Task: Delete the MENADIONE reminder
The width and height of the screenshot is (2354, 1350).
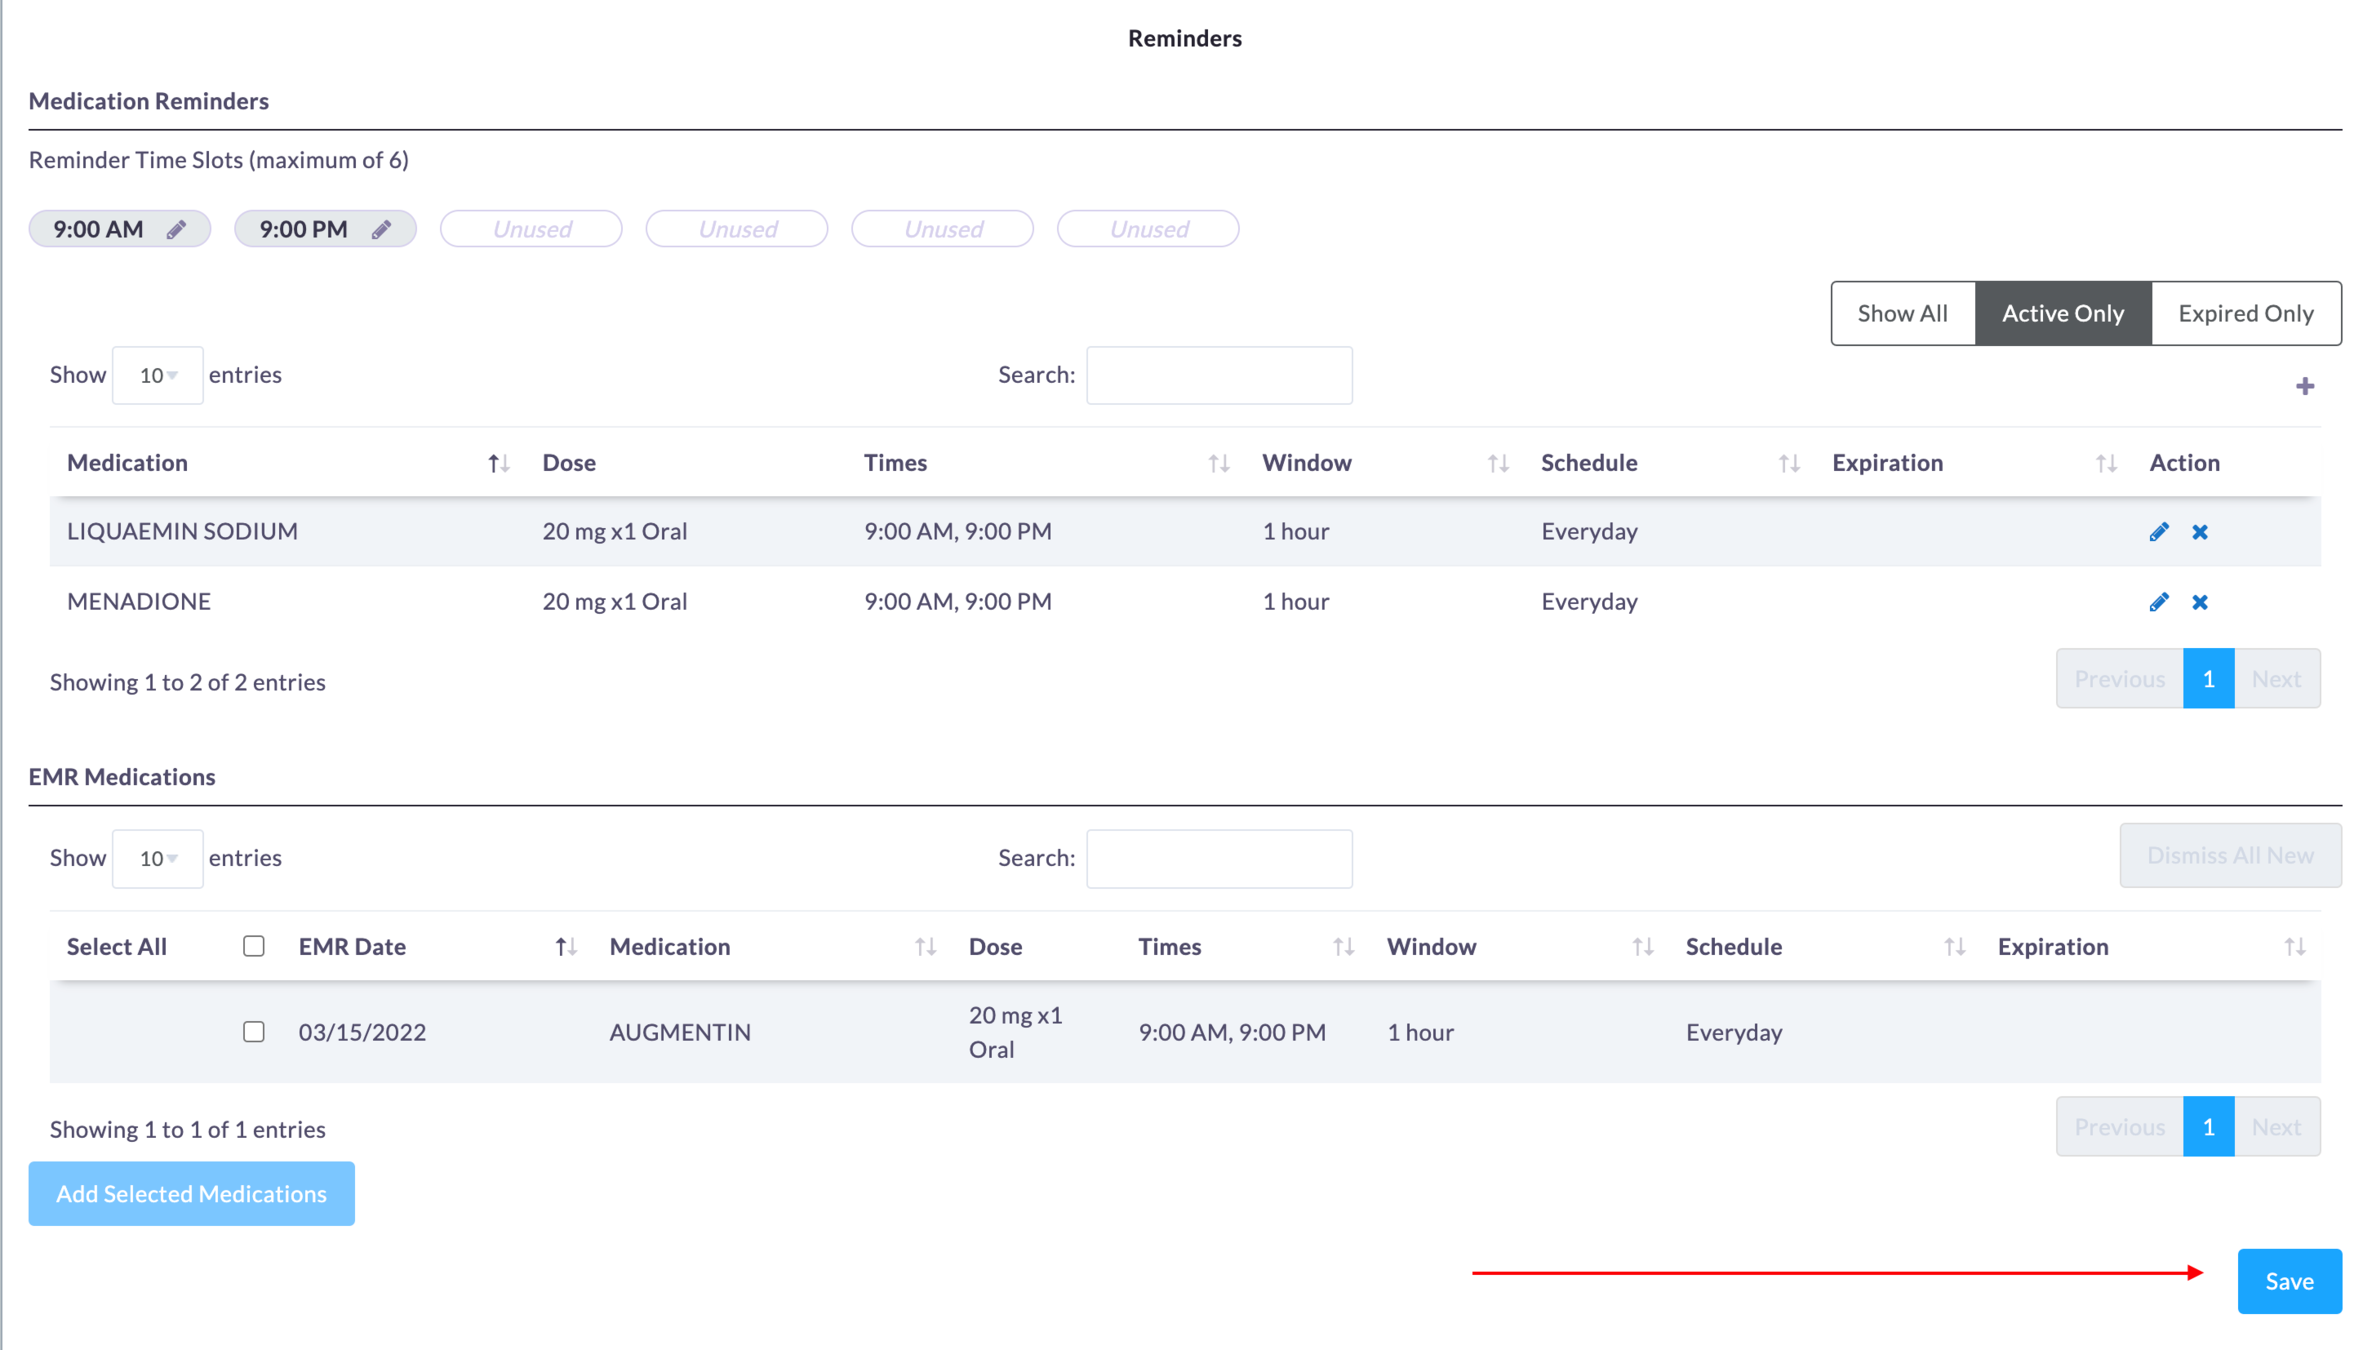Action: tap(2199, 601)
